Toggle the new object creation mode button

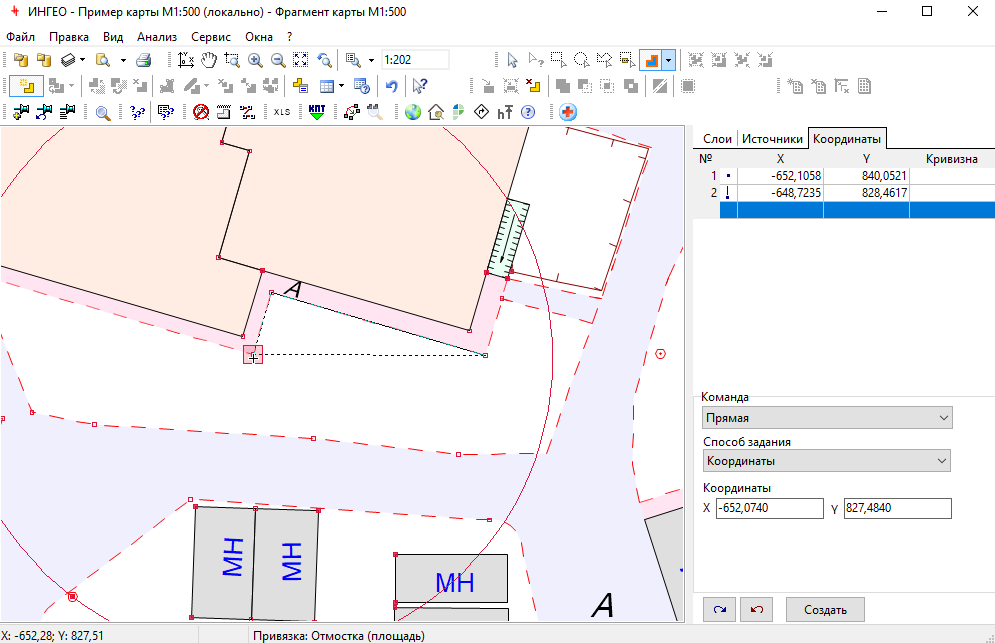(27, 86)
